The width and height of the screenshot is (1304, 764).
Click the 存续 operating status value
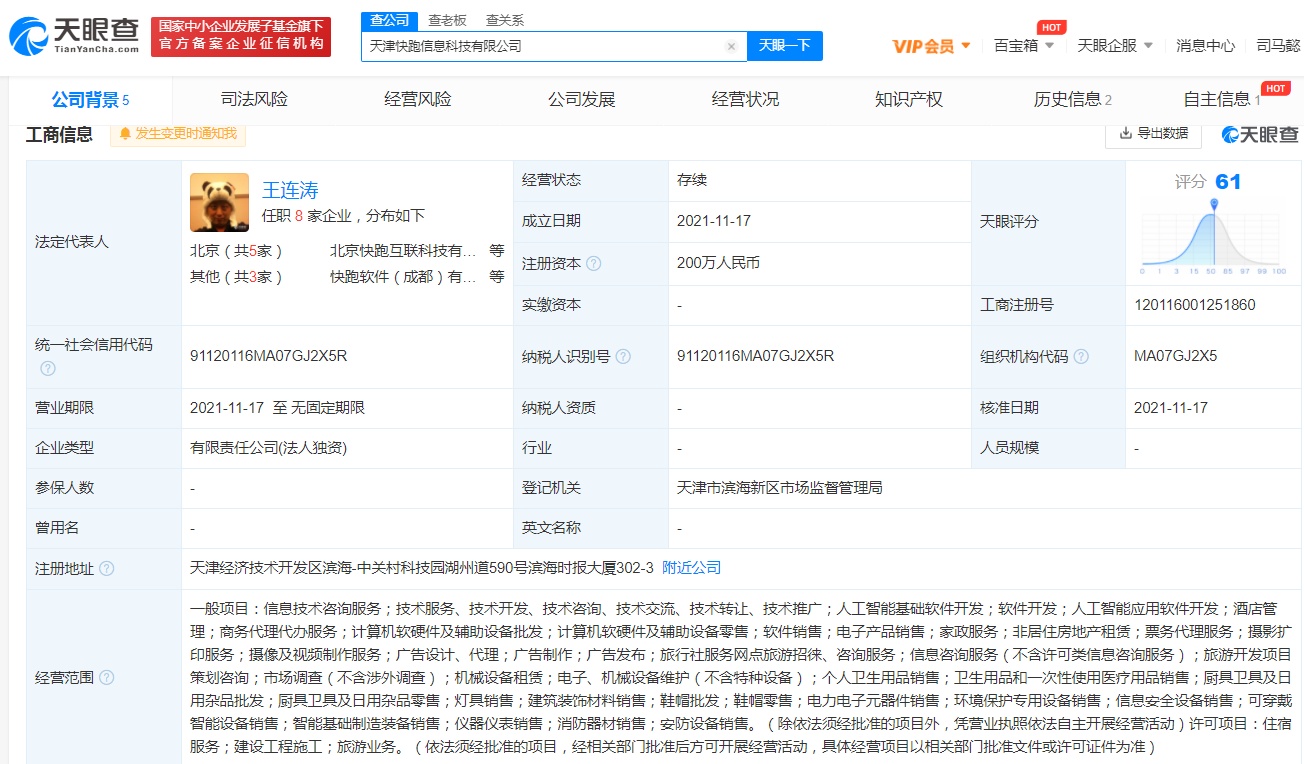pos(691,180)
